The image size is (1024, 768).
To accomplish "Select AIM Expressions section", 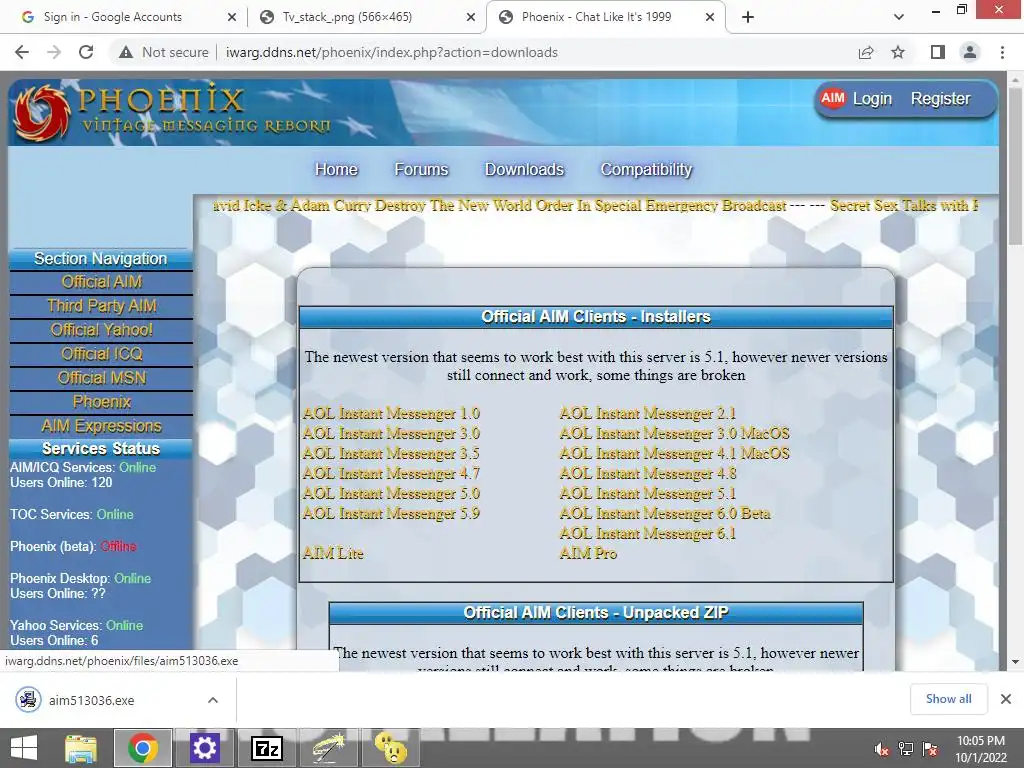I will tap(101, 426).
